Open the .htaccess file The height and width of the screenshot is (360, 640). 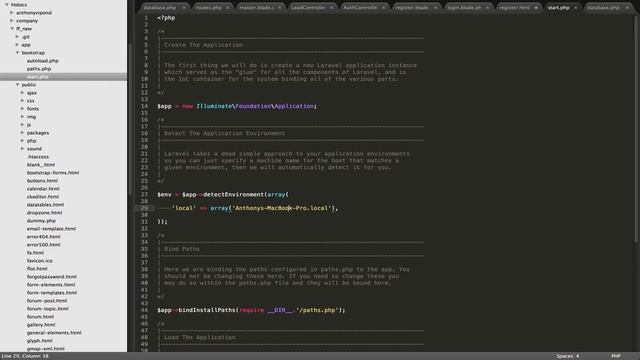click(38, 157)
